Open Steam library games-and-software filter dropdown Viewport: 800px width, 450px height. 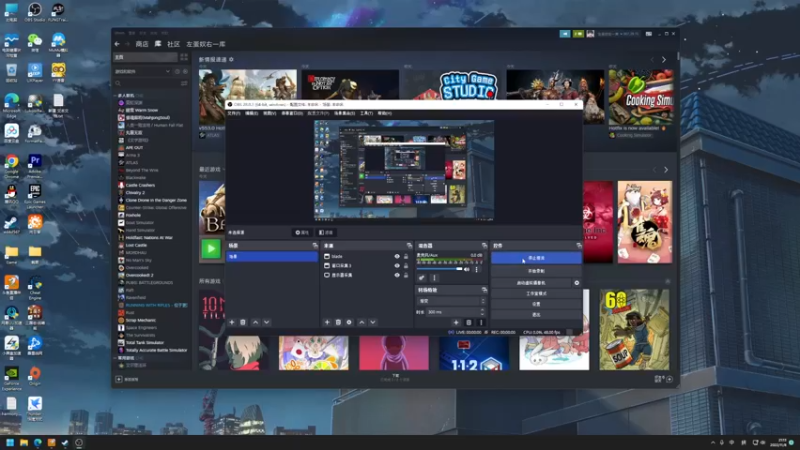(142, 71)
